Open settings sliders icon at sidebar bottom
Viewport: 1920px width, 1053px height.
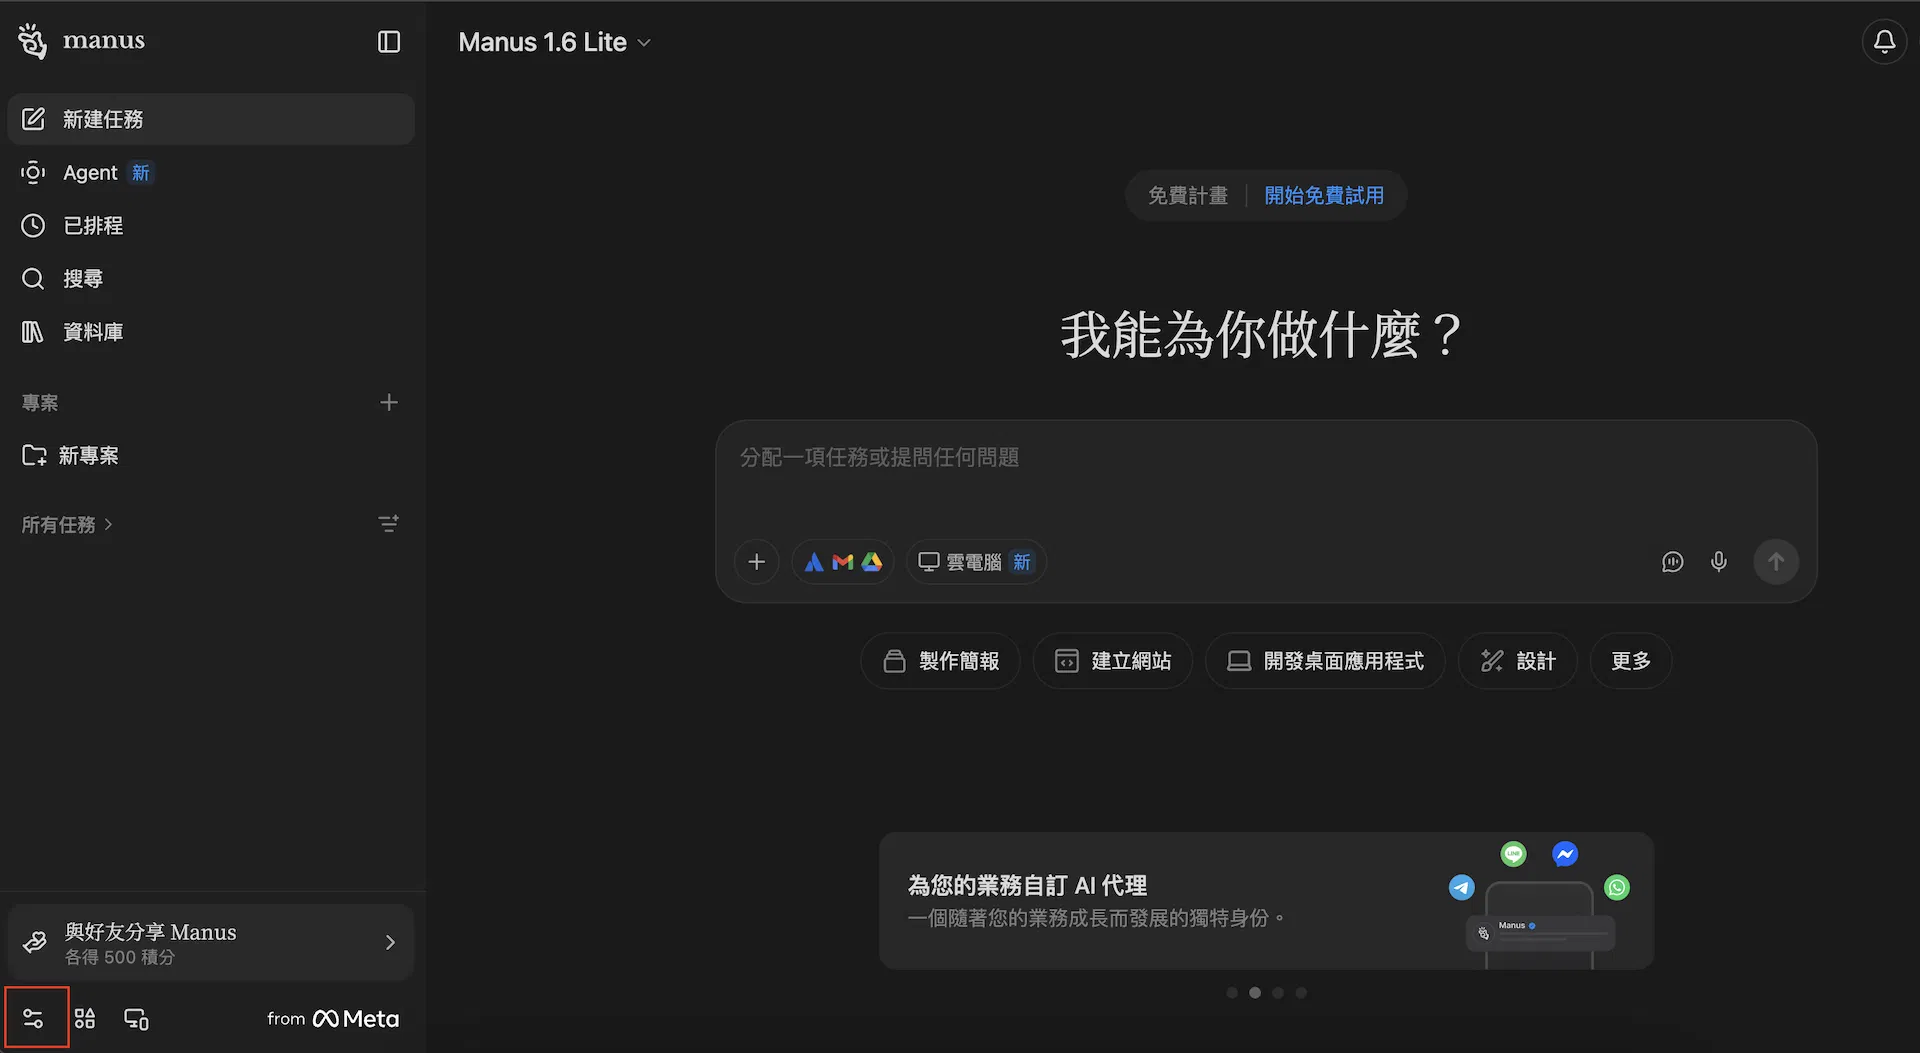33,1019
